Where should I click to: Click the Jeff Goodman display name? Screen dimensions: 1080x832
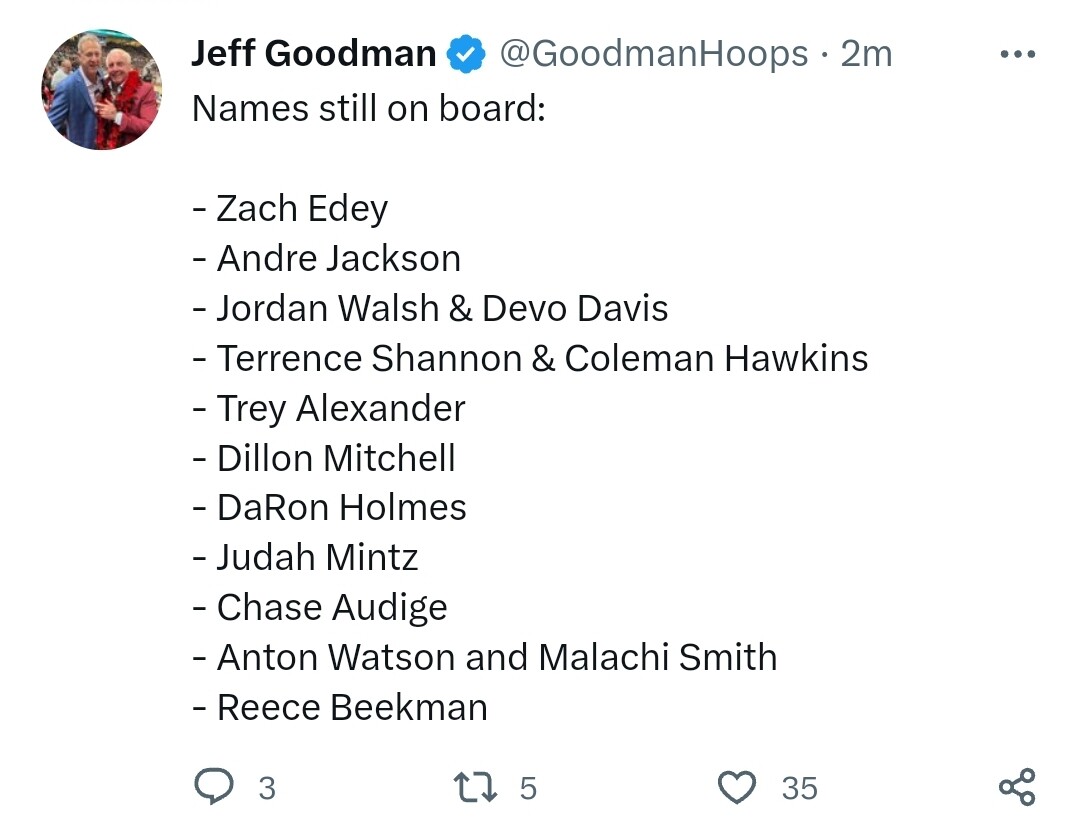tap(313, 54)
